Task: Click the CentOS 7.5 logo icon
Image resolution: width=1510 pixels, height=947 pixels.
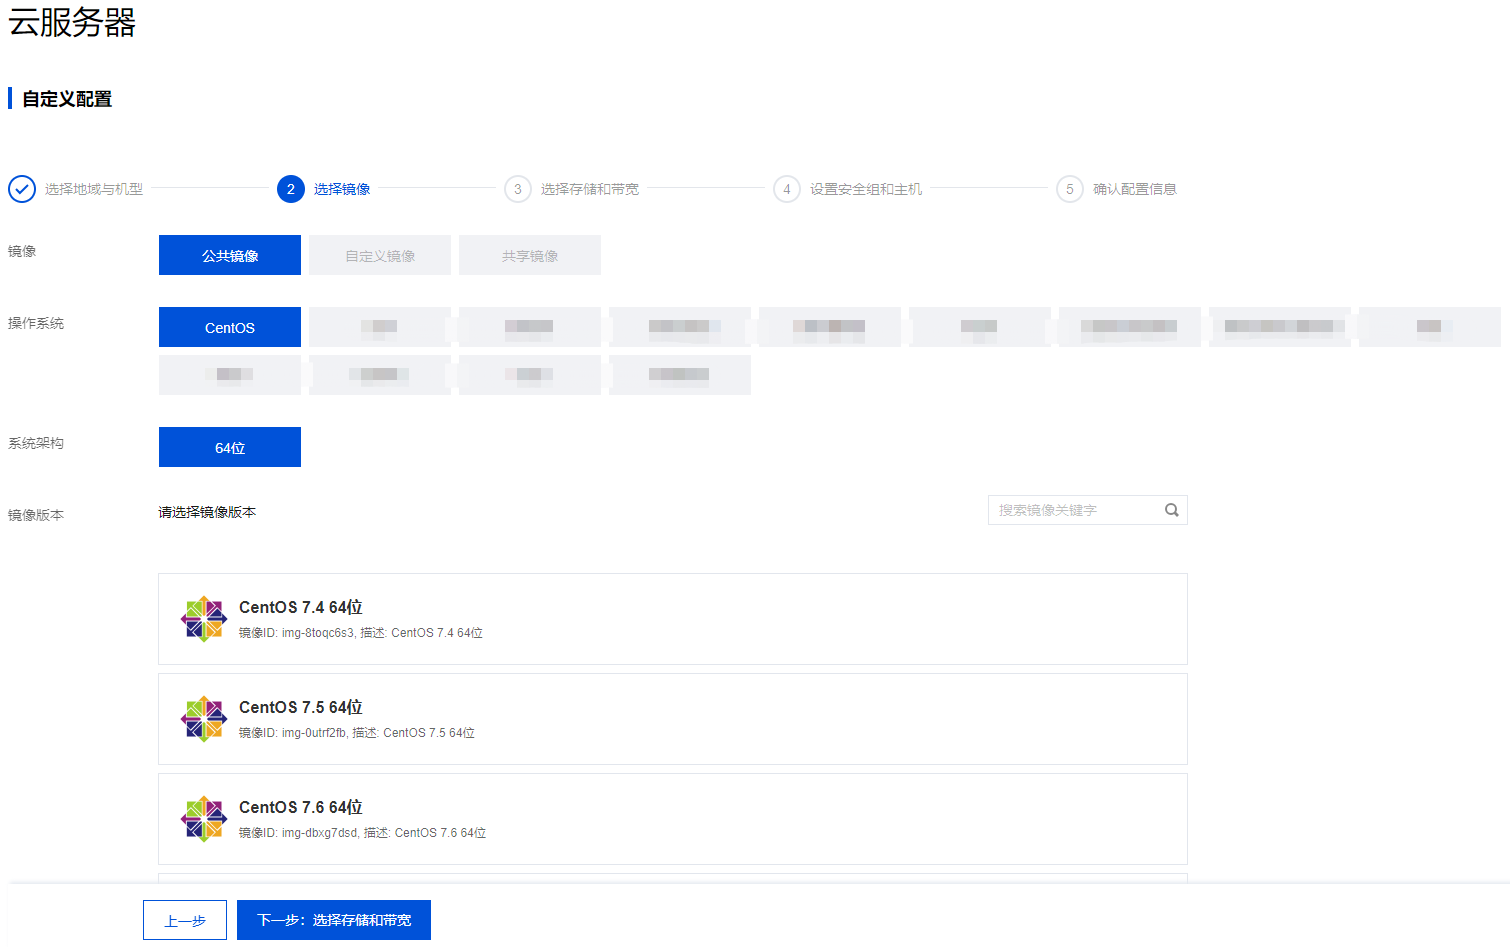Action: [x=204, y=719]
